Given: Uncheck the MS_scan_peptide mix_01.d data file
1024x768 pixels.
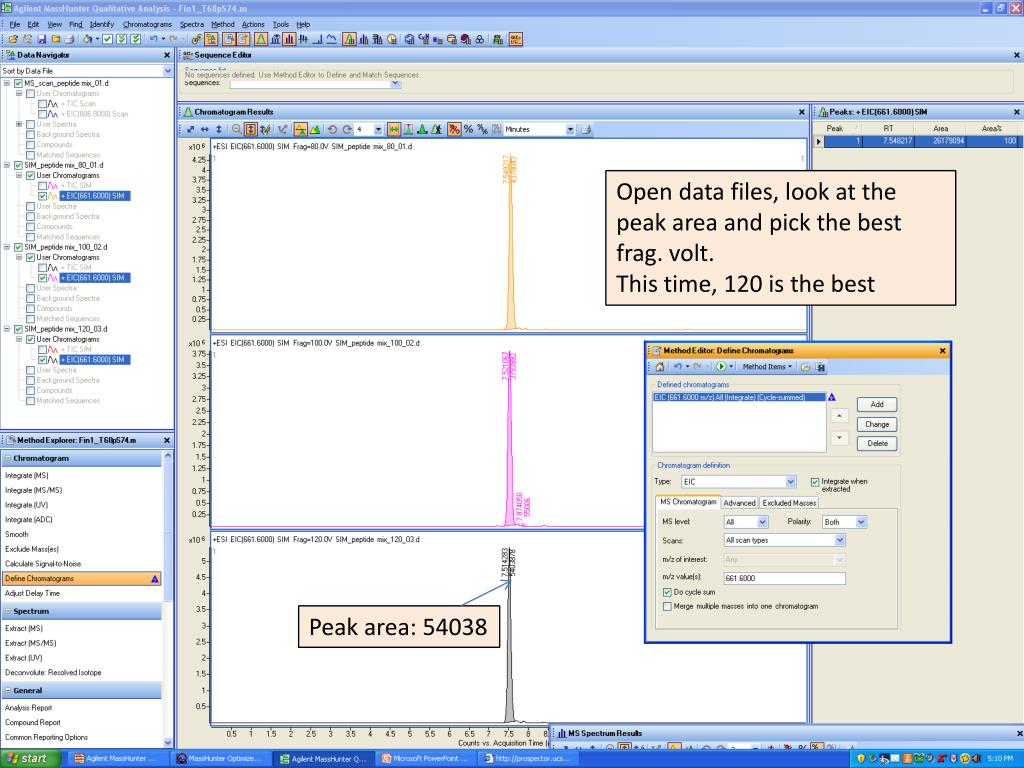Looking at the screenshot, I should (18, 84).
